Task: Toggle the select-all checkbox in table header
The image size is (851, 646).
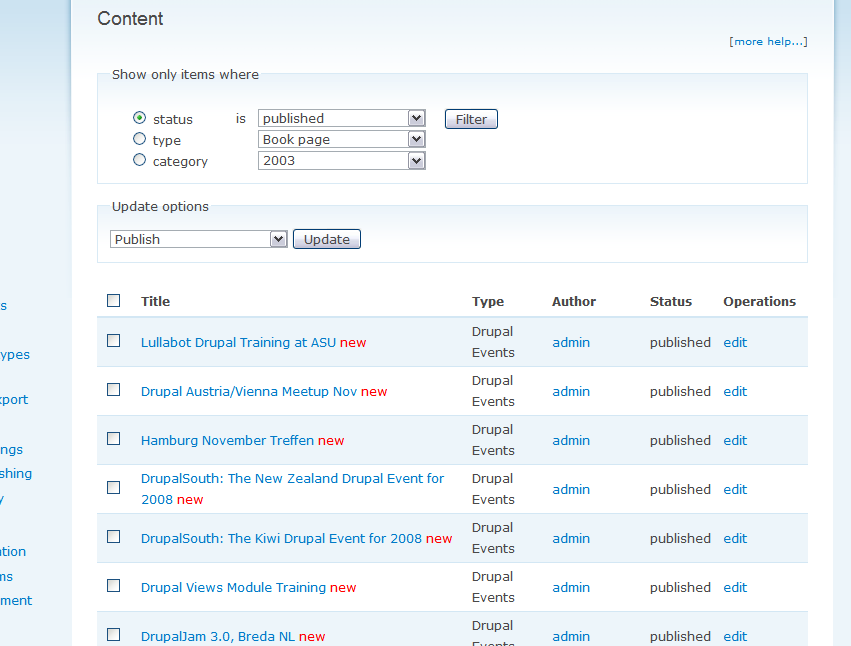Action: click(x=114, y=300)
